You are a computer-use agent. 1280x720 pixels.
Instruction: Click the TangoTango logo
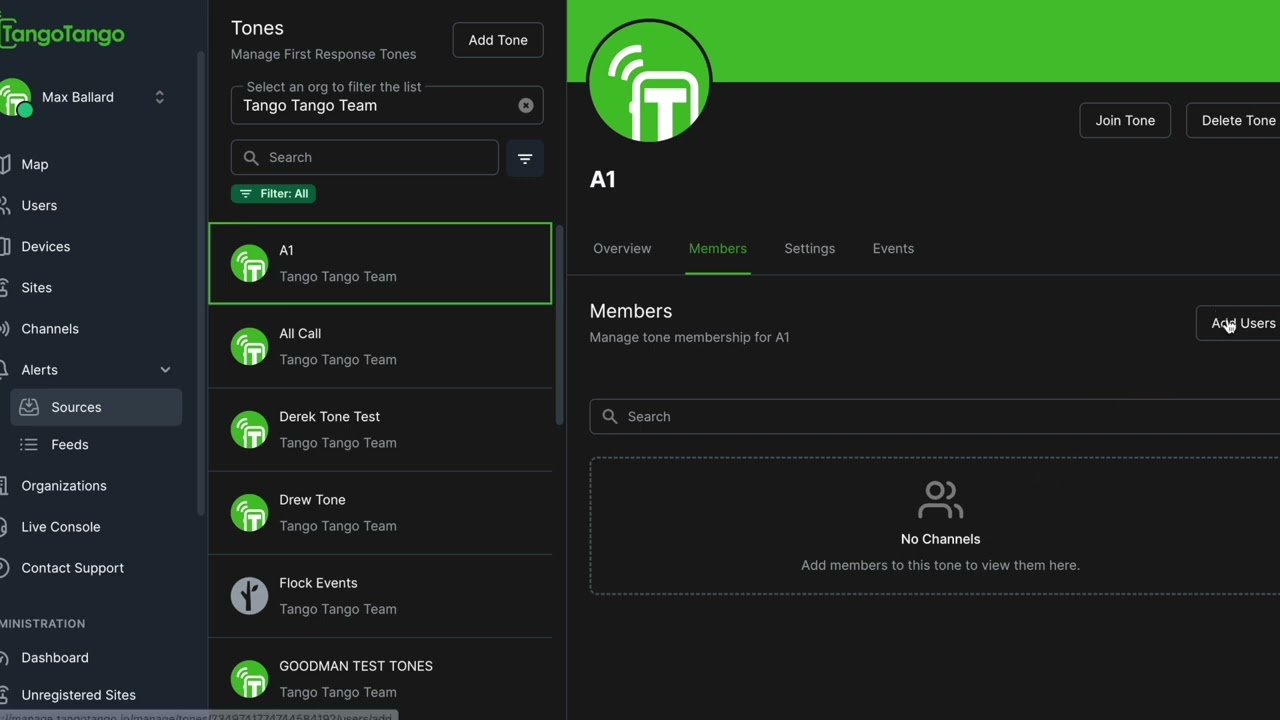[62, 34]
